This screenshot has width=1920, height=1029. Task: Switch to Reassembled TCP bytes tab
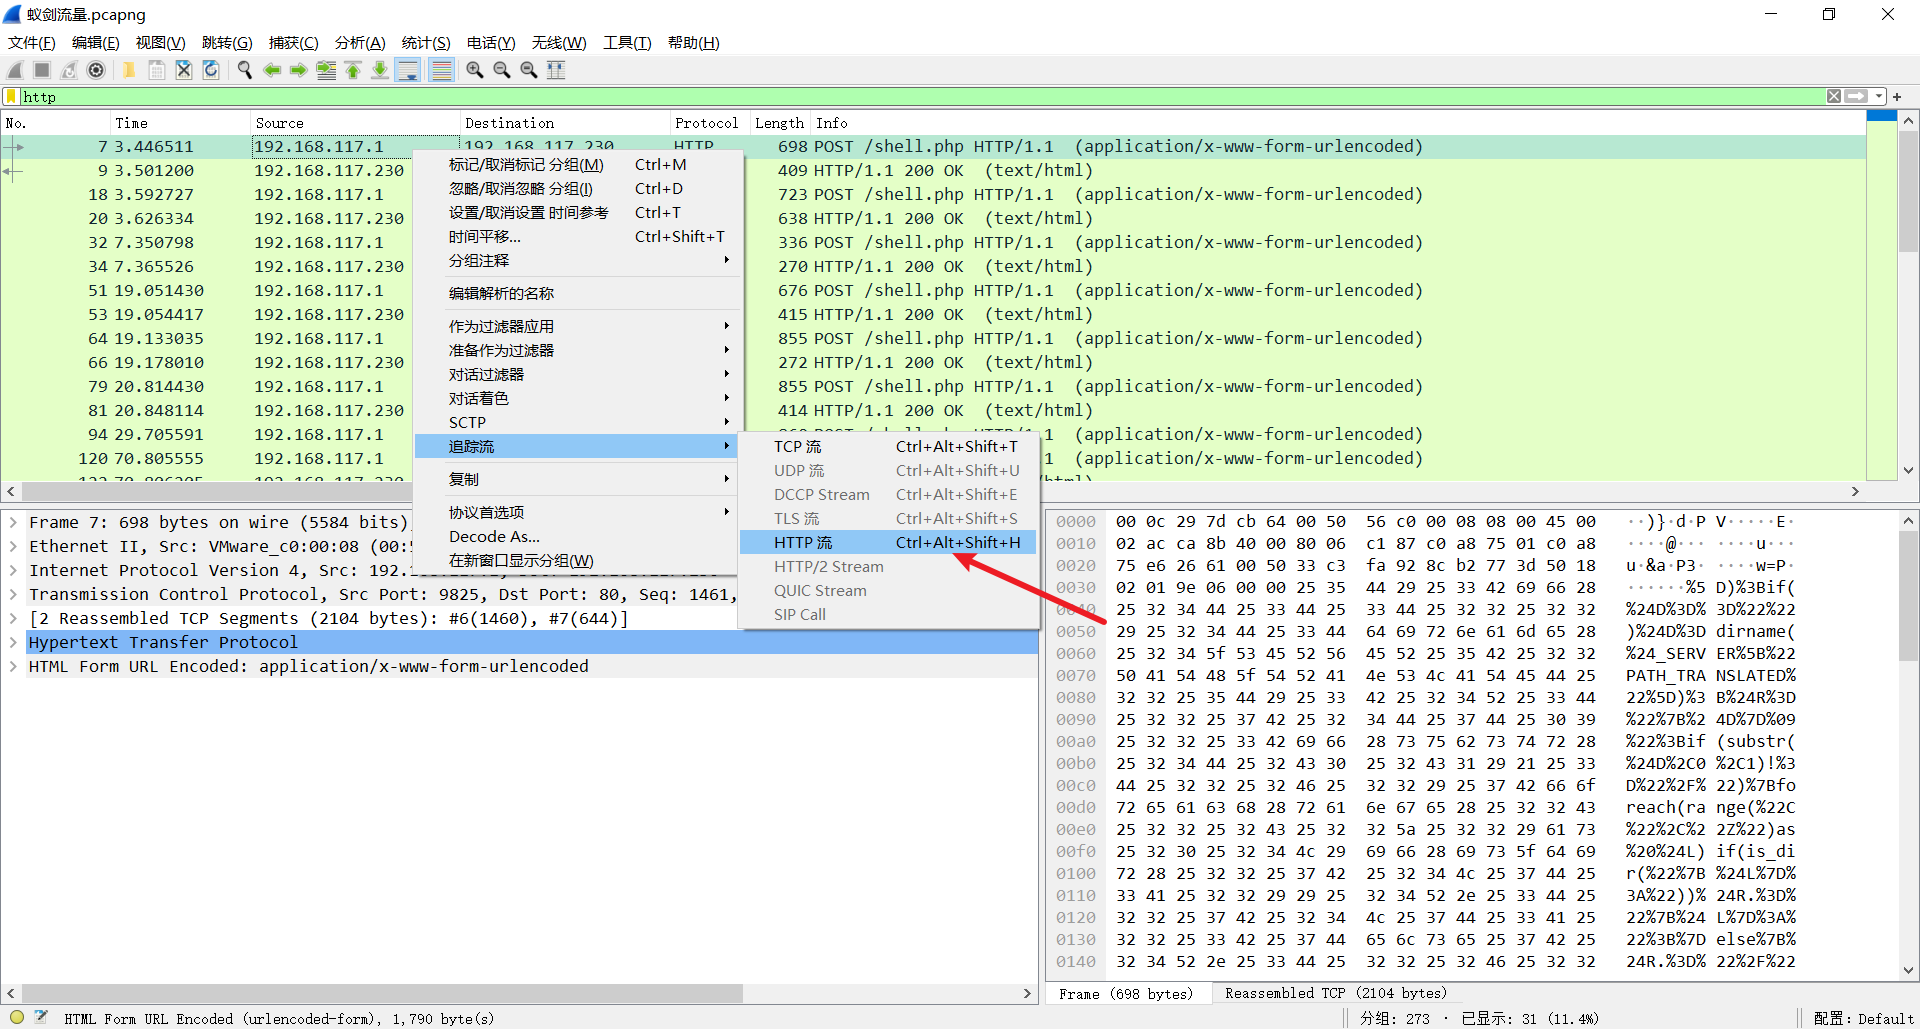click(1335, 994)
